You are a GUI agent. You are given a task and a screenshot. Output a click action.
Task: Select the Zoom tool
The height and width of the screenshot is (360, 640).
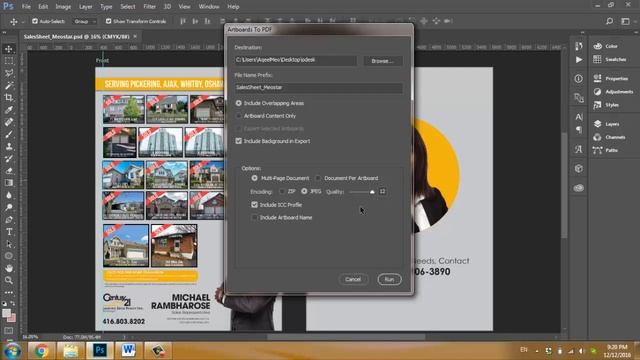9,280
